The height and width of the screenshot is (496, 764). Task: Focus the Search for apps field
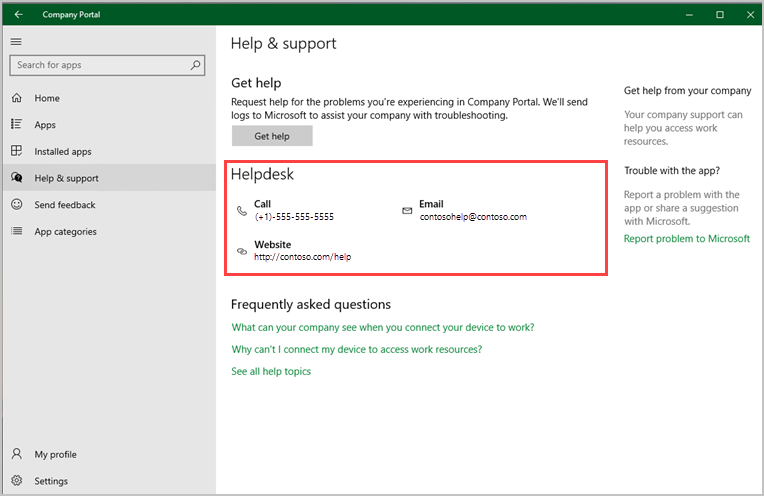tap(107, 65)
